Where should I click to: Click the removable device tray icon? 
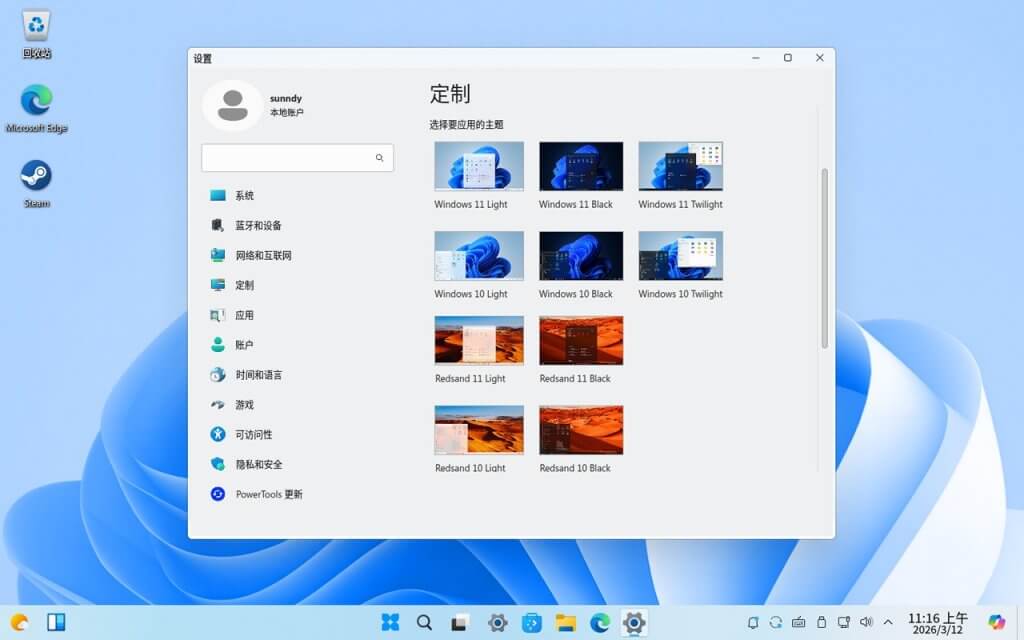[x=822, y=623]
